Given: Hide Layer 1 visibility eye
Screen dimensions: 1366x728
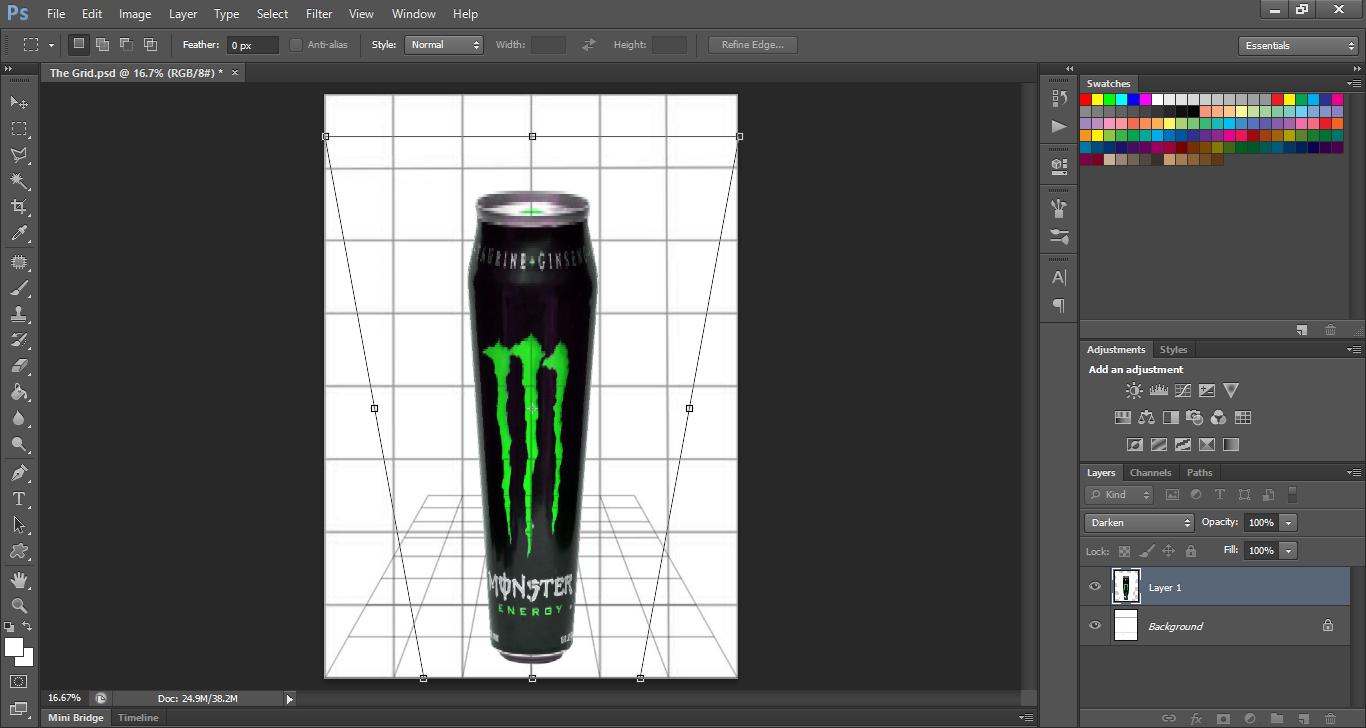Looking at the screenshot, I should tap(1095, 587).
